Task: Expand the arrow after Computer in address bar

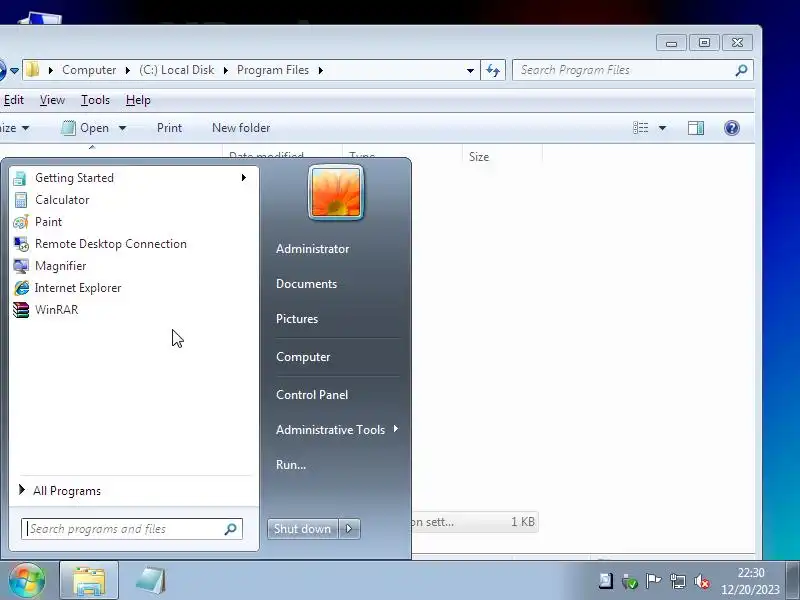Action: click(128, 70)
